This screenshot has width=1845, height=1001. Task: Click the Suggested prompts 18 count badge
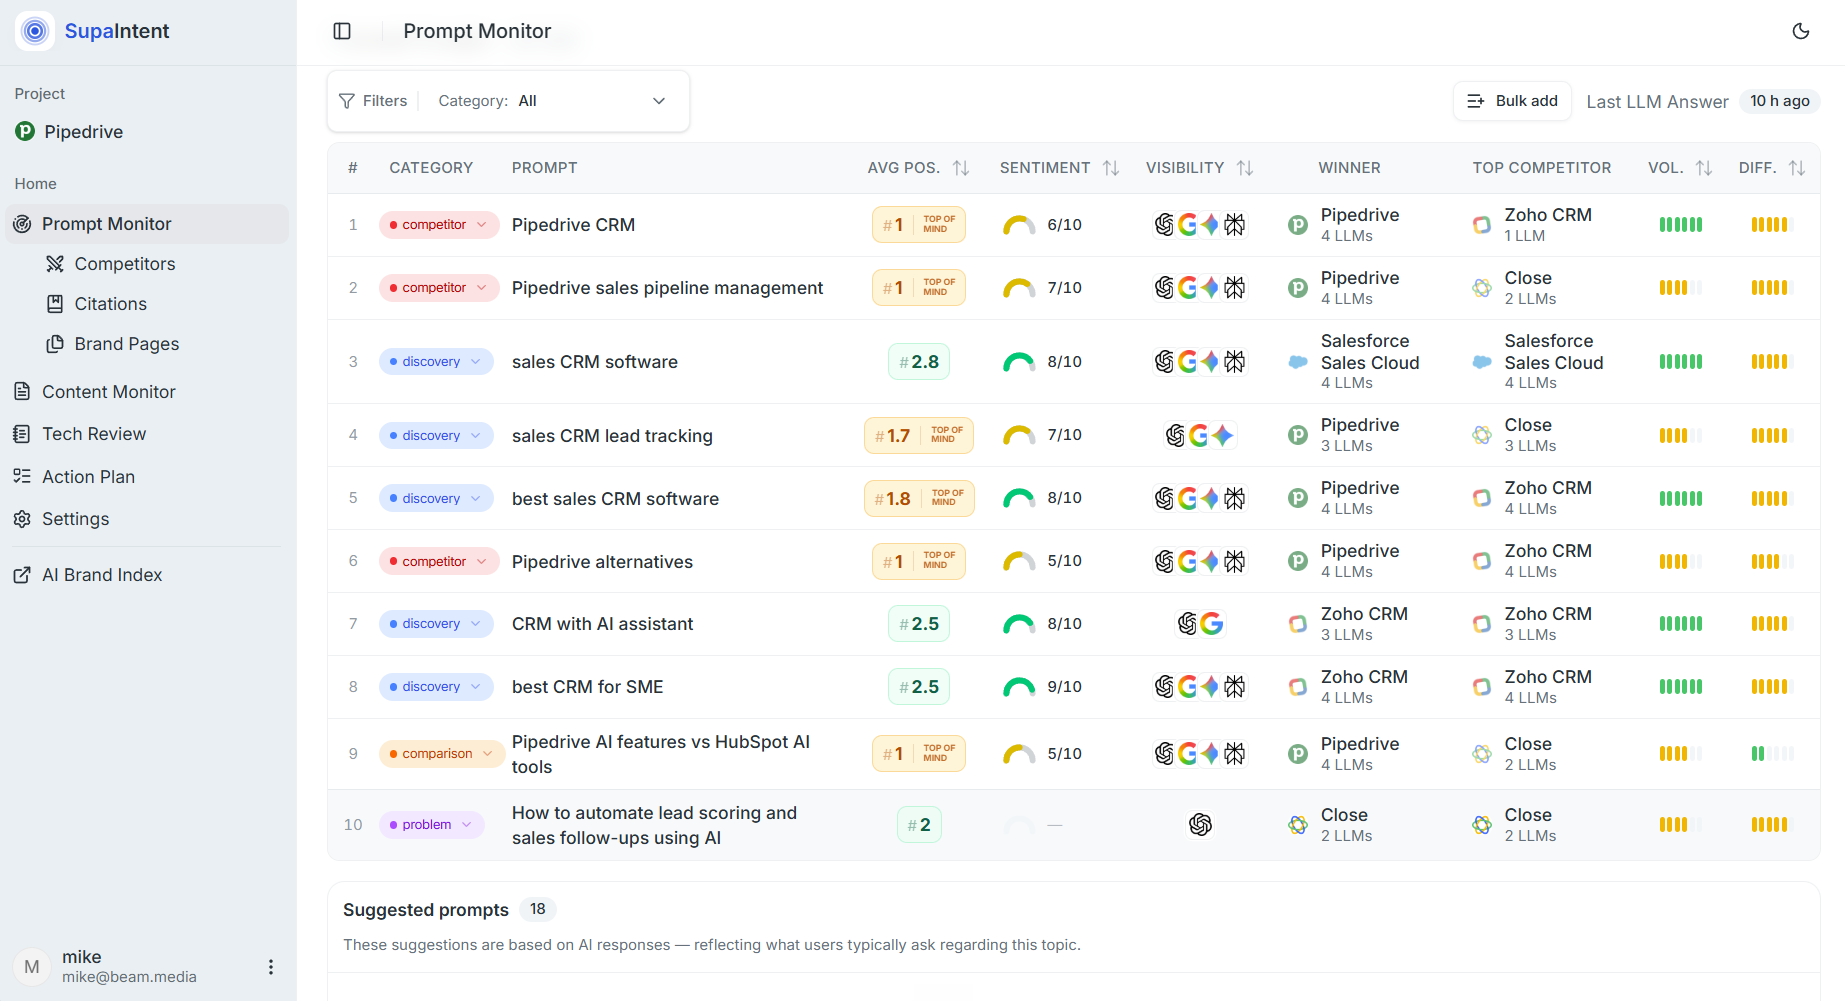point(538,909)
